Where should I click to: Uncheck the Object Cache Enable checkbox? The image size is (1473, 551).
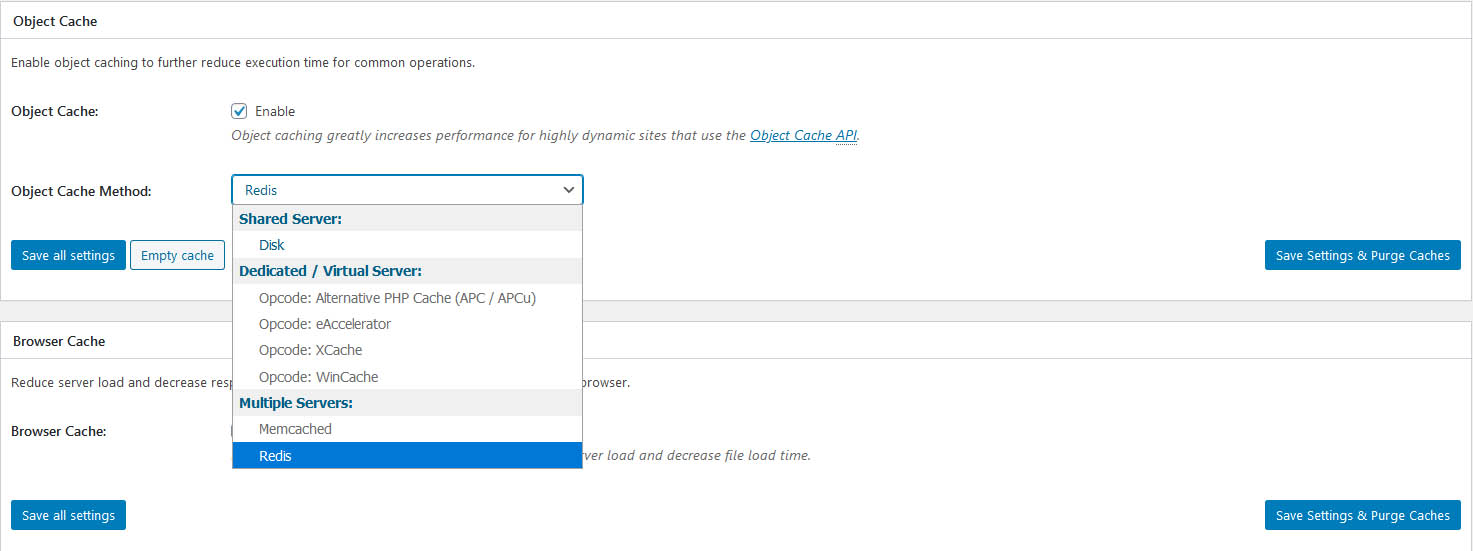click(239, 111)
